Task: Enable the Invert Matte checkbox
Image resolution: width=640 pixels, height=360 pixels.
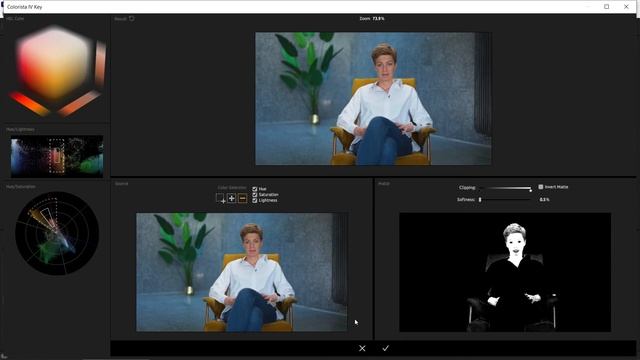Action: pyautogui.click(x=541, y=187)
